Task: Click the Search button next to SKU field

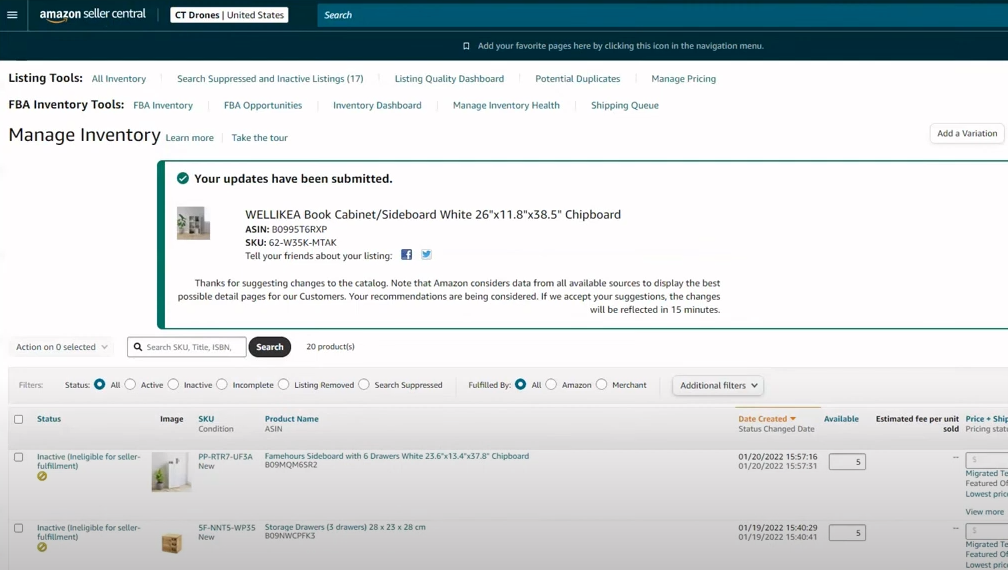Action: [270, 347]
